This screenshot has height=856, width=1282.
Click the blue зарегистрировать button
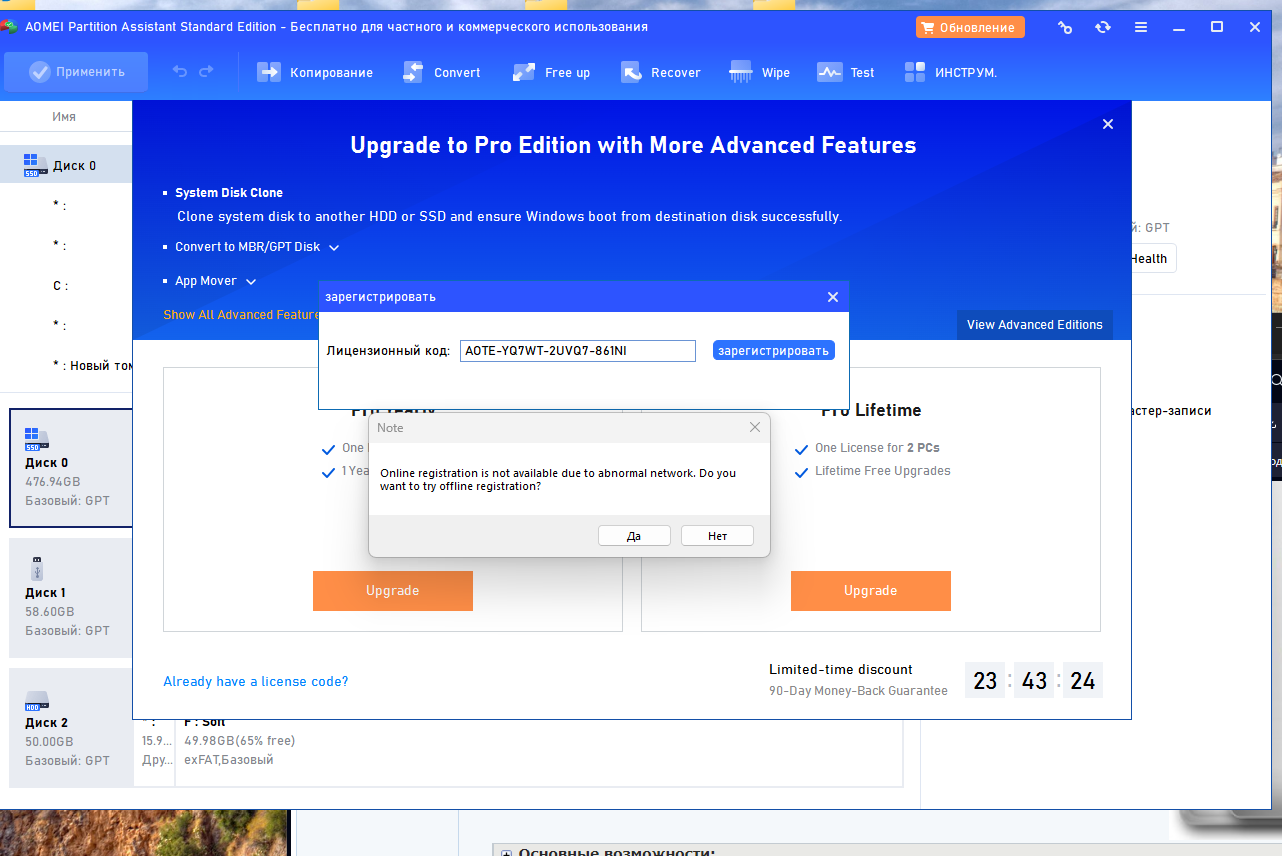(774, 350)
